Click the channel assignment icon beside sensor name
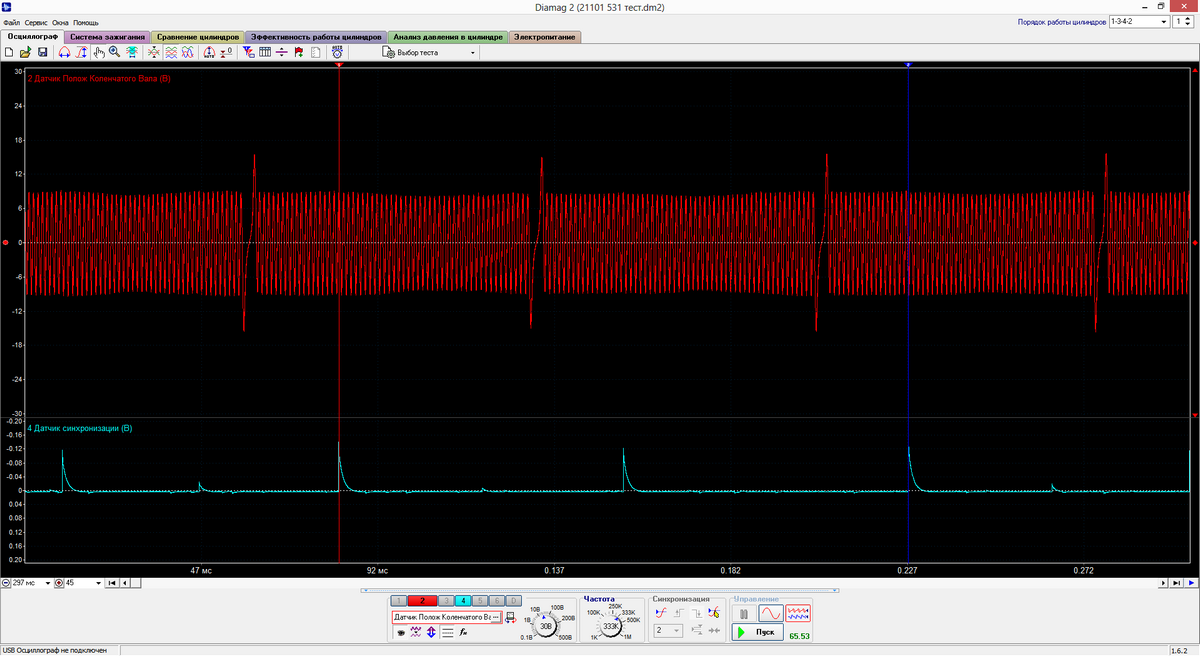This screenshot has width=1200, height=656. pos(510,618)
